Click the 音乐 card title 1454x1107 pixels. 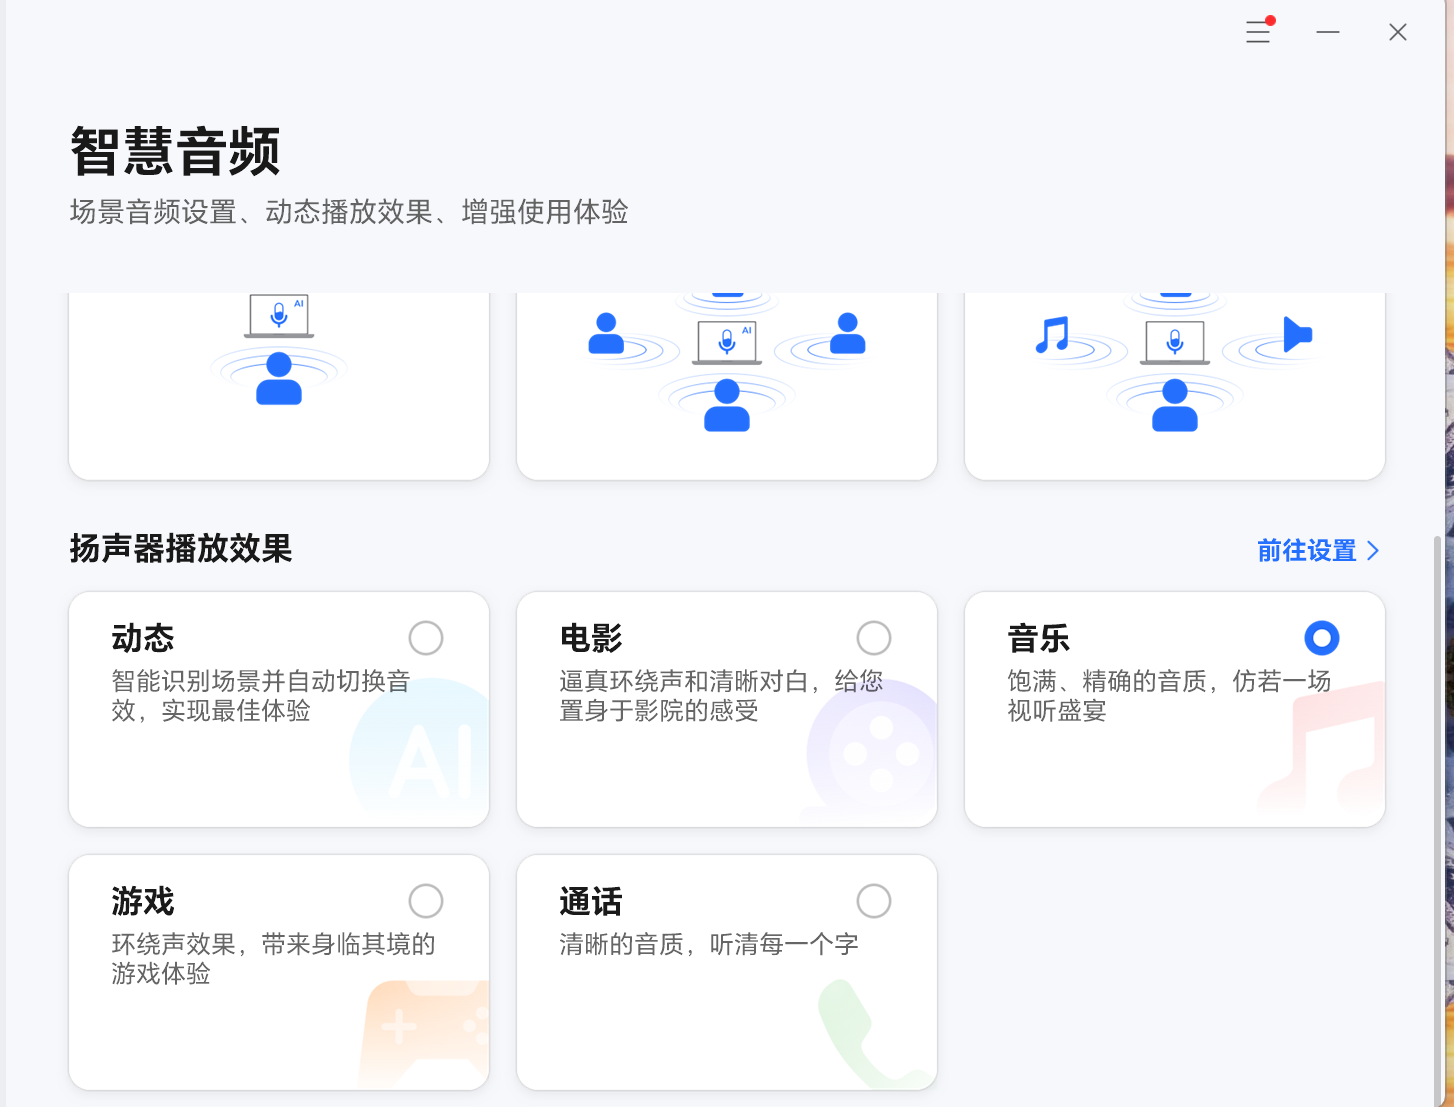tap(1039, 638)
